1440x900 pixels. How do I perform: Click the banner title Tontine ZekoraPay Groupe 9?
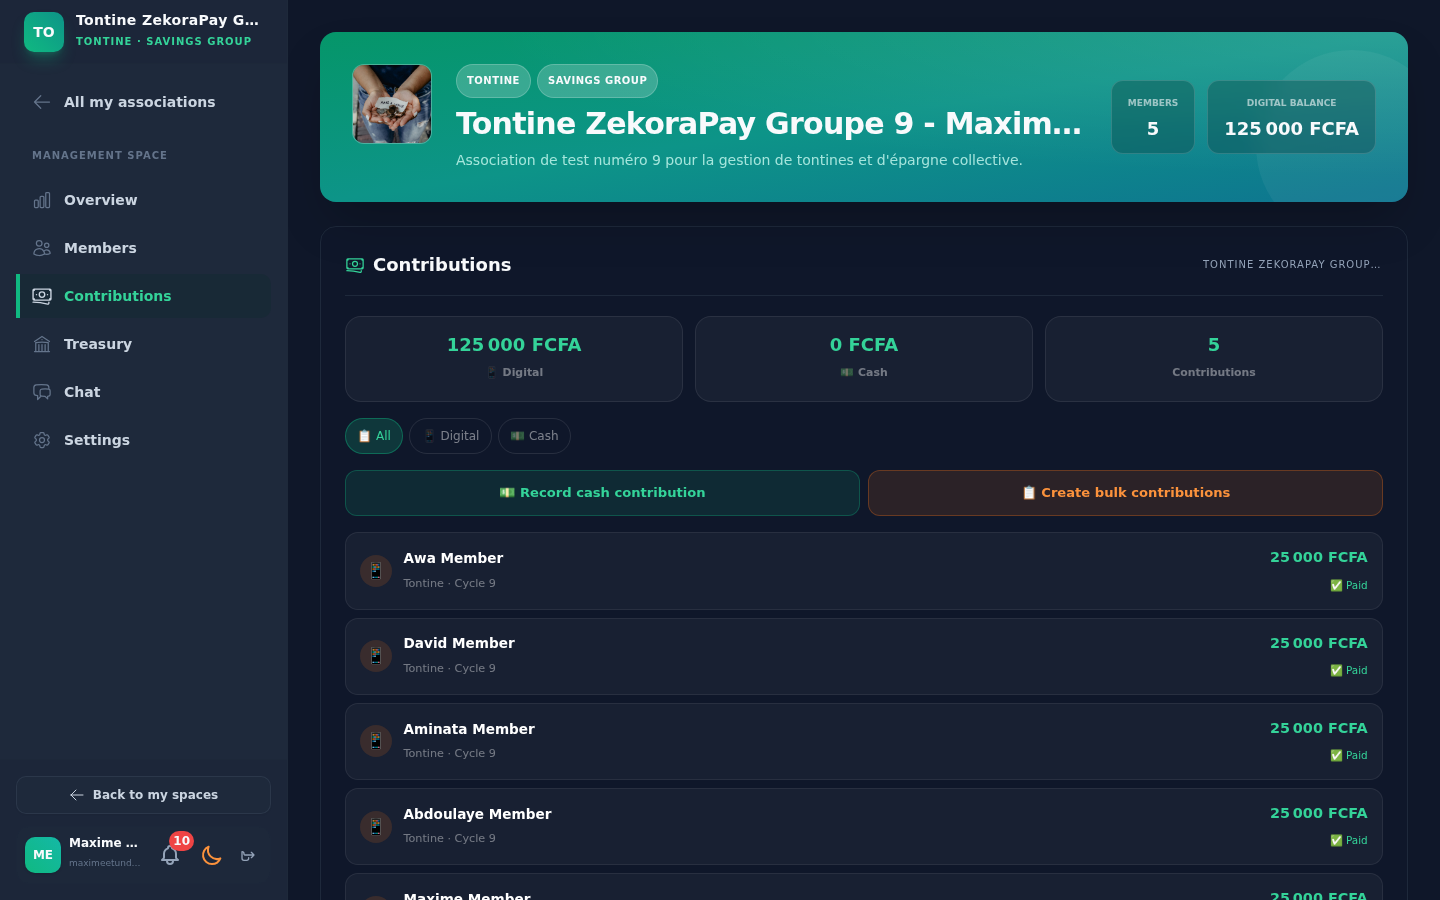pos(769,123)
